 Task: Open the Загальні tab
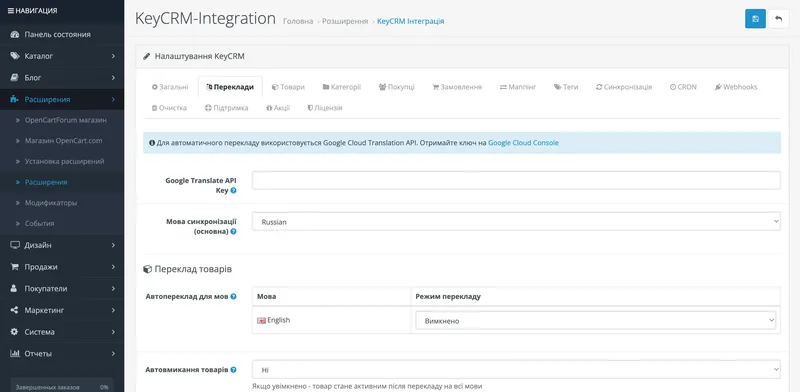coord(170,87)
